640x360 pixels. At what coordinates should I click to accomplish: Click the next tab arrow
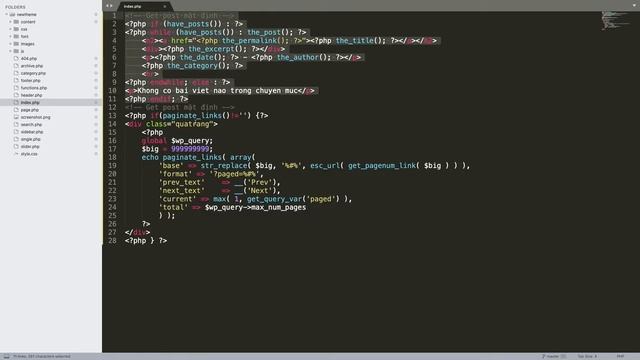111,6
